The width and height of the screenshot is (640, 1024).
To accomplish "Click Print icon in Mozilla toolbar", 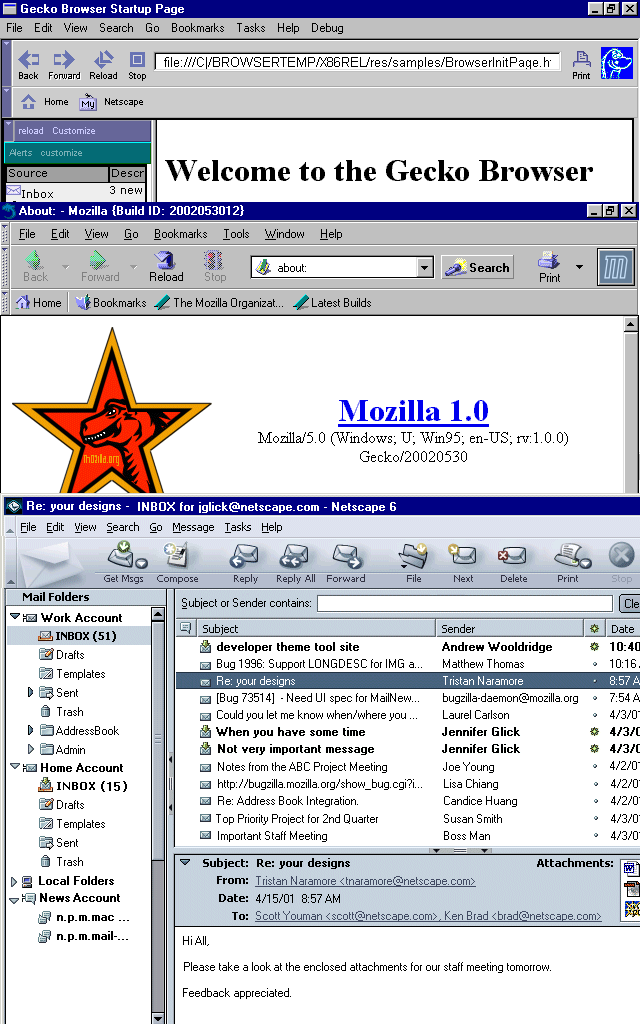I will point(549,266).
